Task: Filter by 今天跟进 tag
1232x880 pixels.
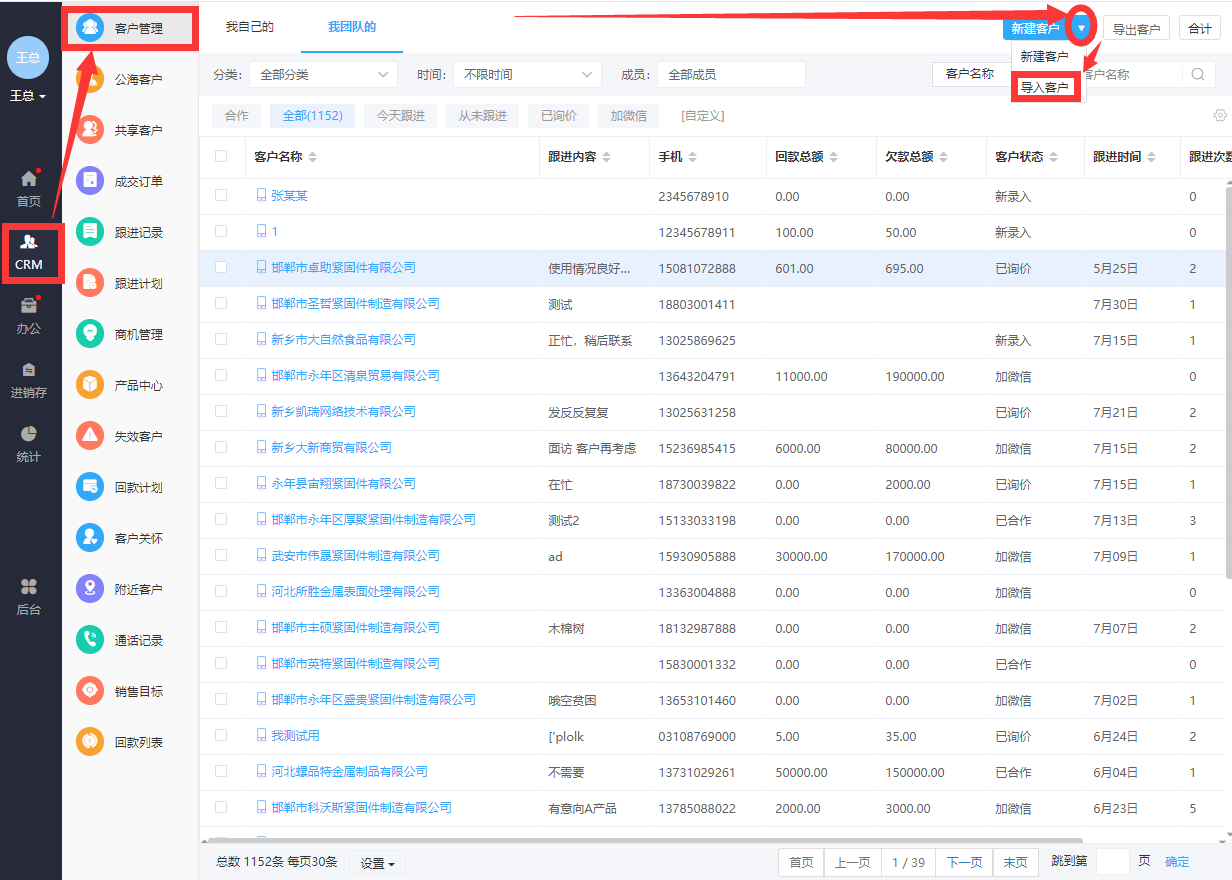Action: tap(401, 116)
